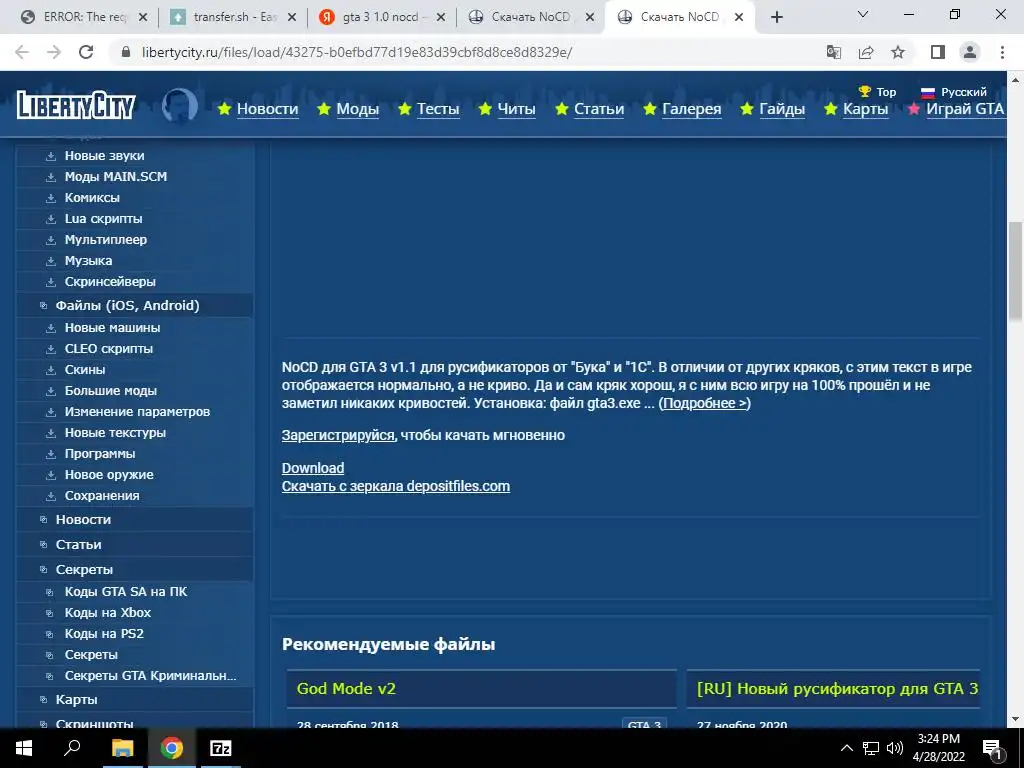
Task: Open 7-Zip from the taskbar
Action: coord(221,748)
